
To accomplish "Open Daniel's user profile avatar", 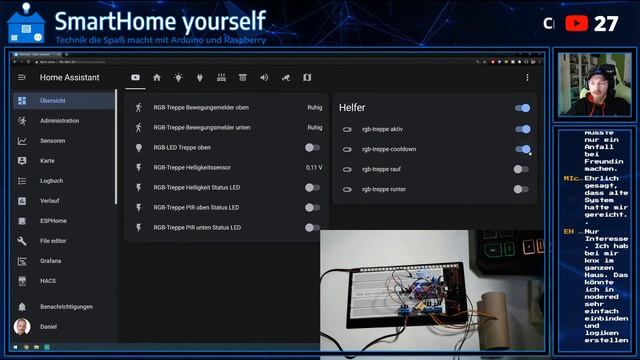I will pos(22,327).
